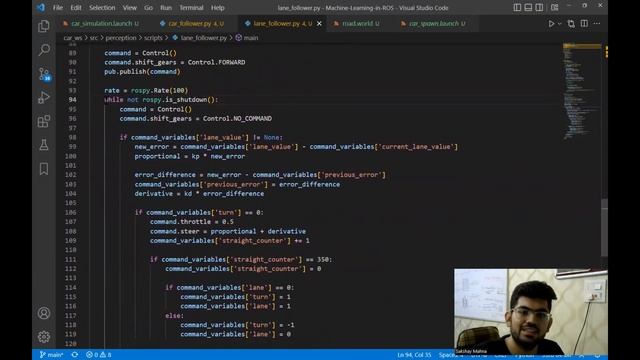Open the Run menu
Viewport: 640px width, 360px height.
point(166,8)
